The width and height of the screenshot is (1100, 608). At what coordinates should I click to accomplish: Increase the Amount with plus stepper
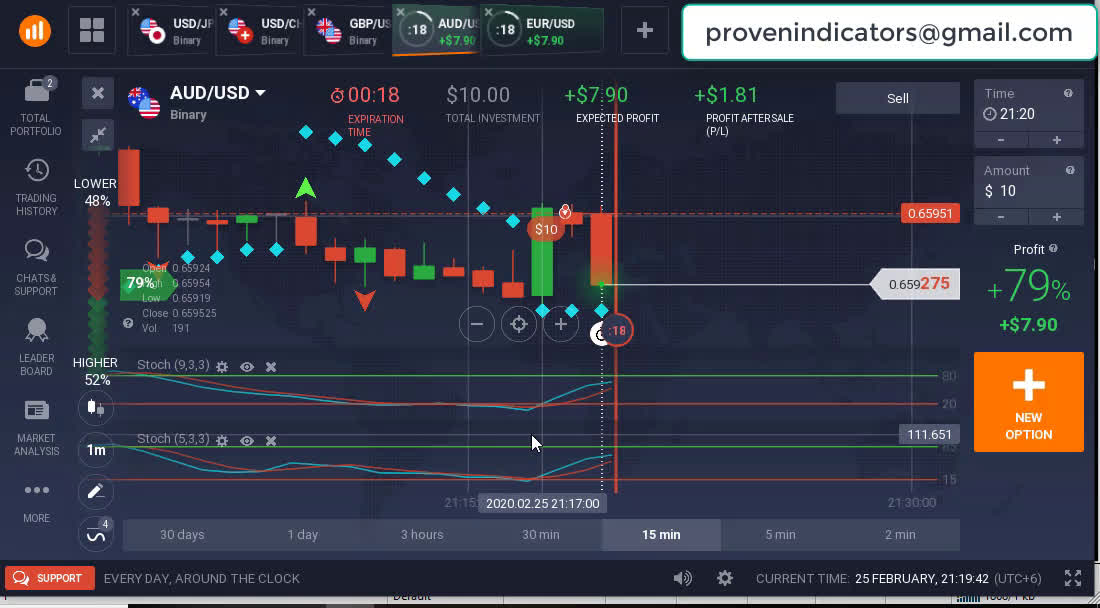click(x=1056, y=217)
